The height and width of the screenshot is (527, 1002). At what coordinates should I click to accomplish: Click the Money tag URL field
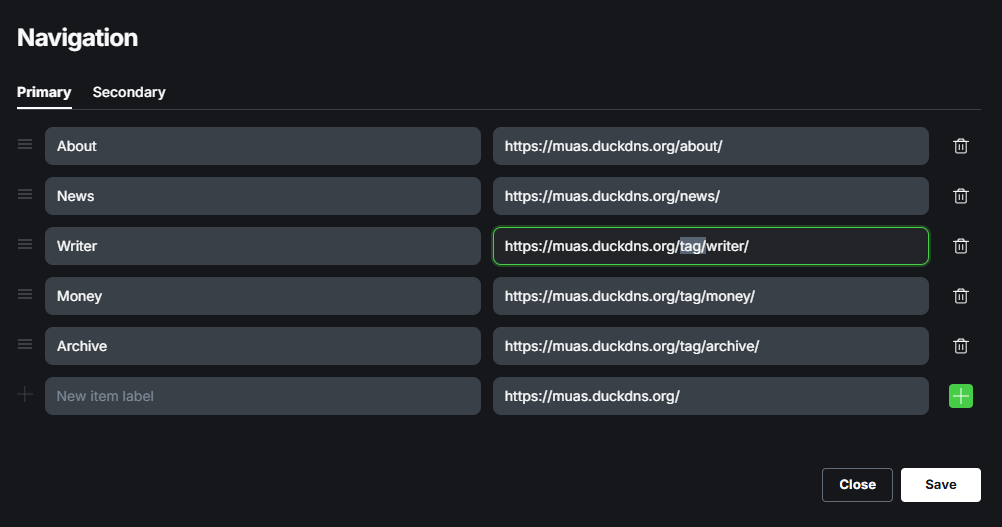[710, 296]
